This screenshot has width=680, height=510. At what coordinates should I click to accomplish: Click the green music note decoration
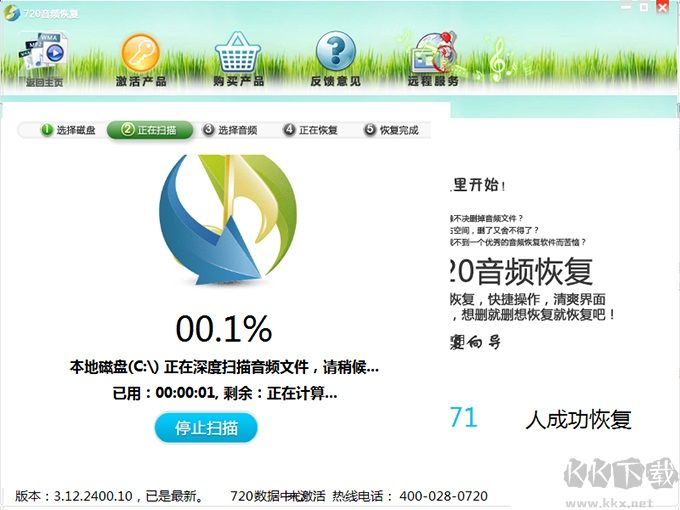click(497, 66)
